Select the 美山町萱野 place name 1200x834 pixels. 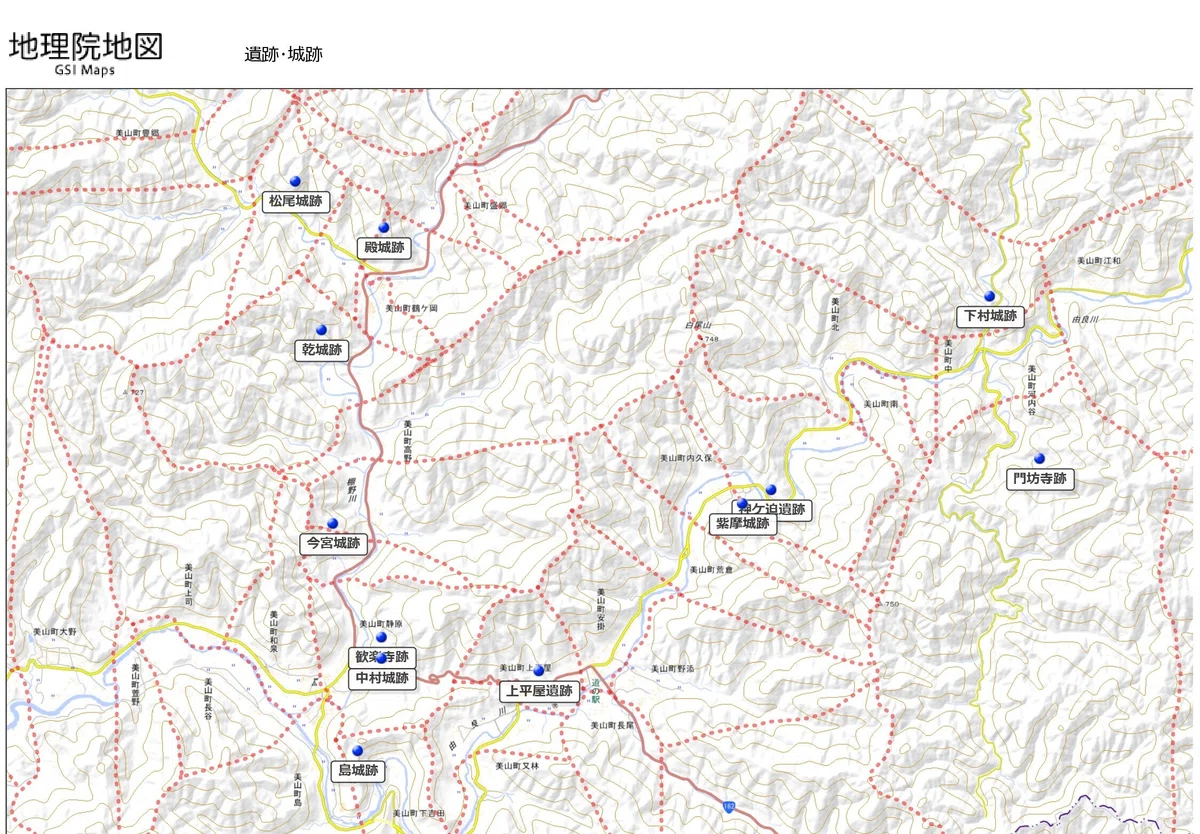coord(135,685)
